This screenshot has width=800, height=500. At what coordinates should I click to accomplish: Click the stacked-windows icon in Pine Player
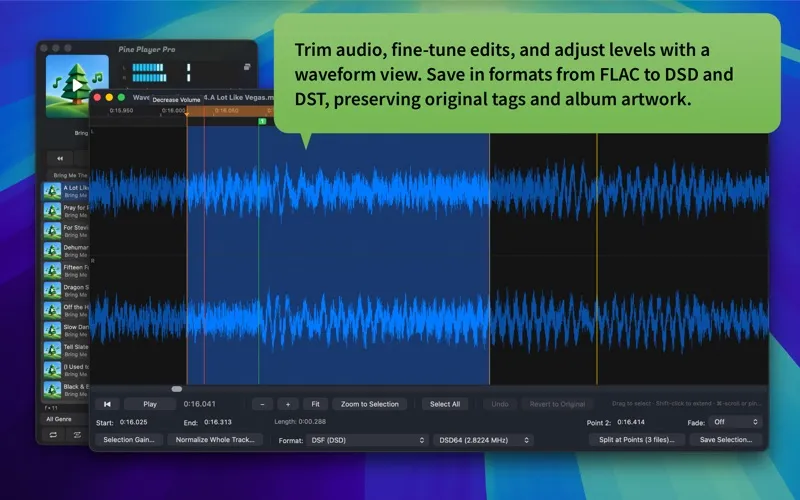tap(247, 67)
